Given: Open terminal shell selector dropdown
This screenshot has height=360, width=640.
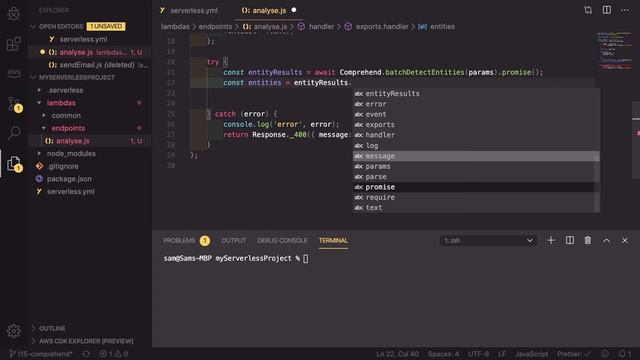Looking at the screenshot, I should [x=488, y=240].
